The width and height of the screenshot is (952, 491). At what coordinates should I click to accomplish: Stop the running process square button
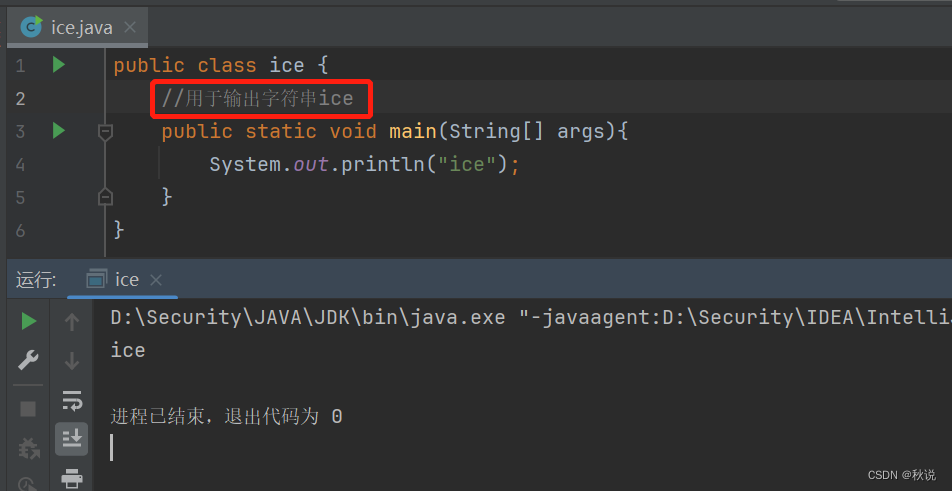point(28,409)
